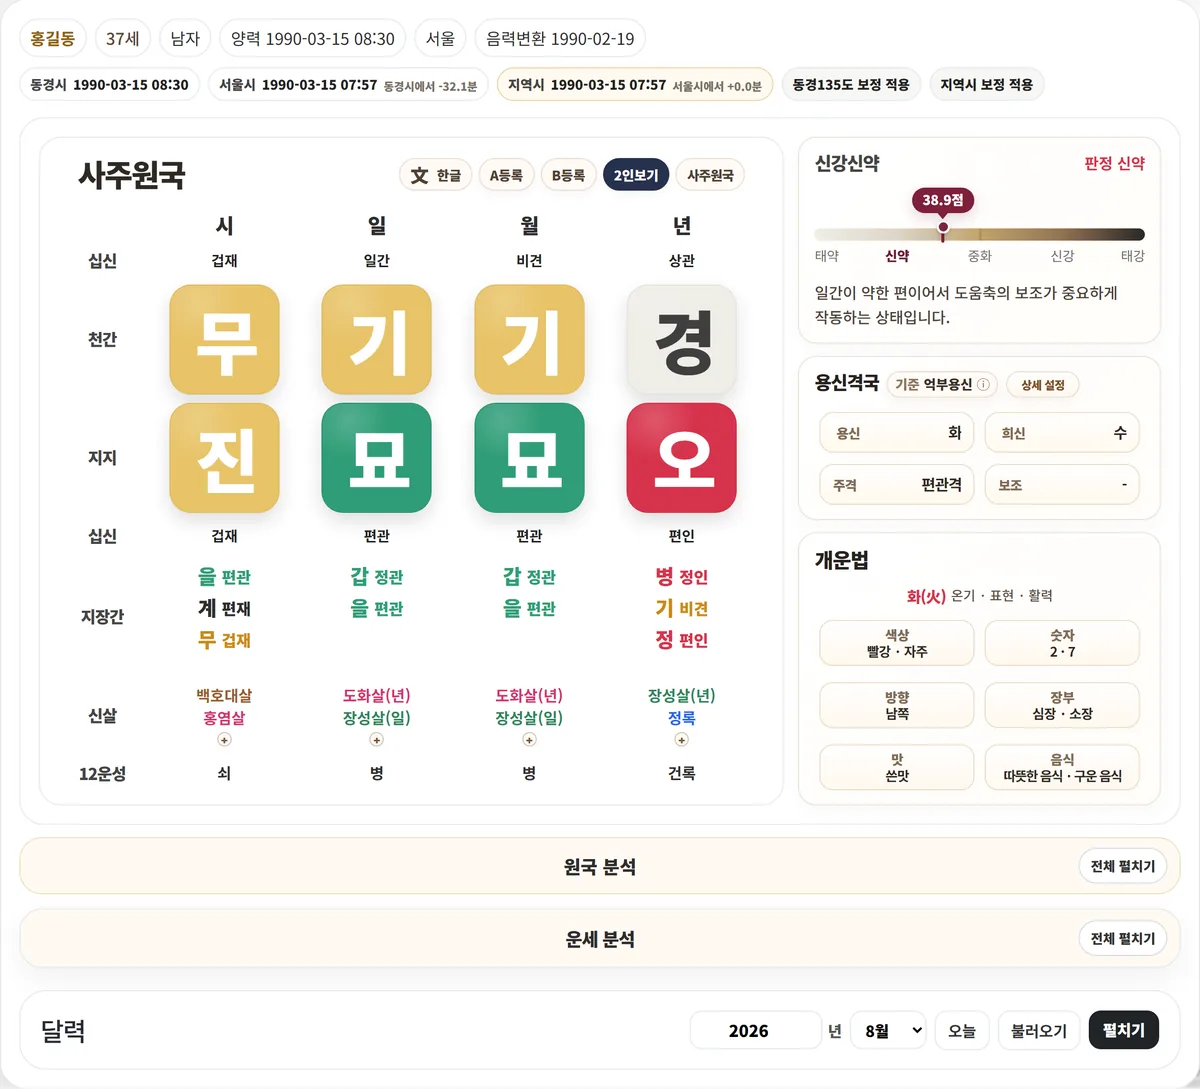Select the 지역시 07:57 time option

(635, 85)
